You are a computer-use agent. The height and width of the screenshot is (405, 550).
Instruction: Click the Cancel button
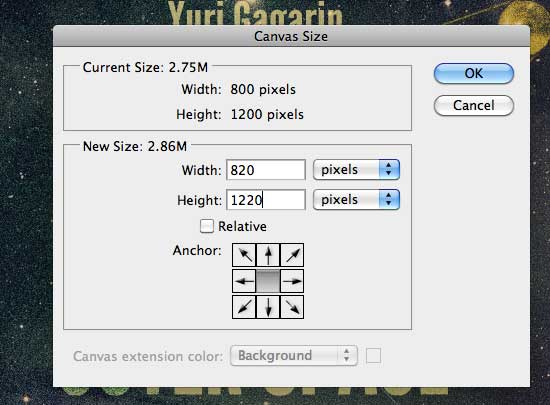(474, 105)
